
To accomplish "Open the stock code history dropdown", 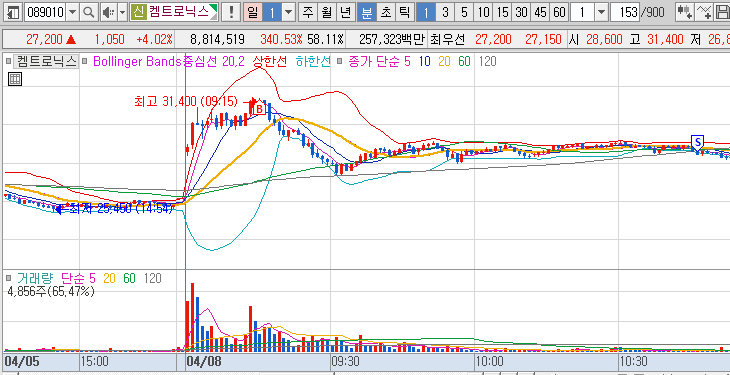I will [72, 13].
